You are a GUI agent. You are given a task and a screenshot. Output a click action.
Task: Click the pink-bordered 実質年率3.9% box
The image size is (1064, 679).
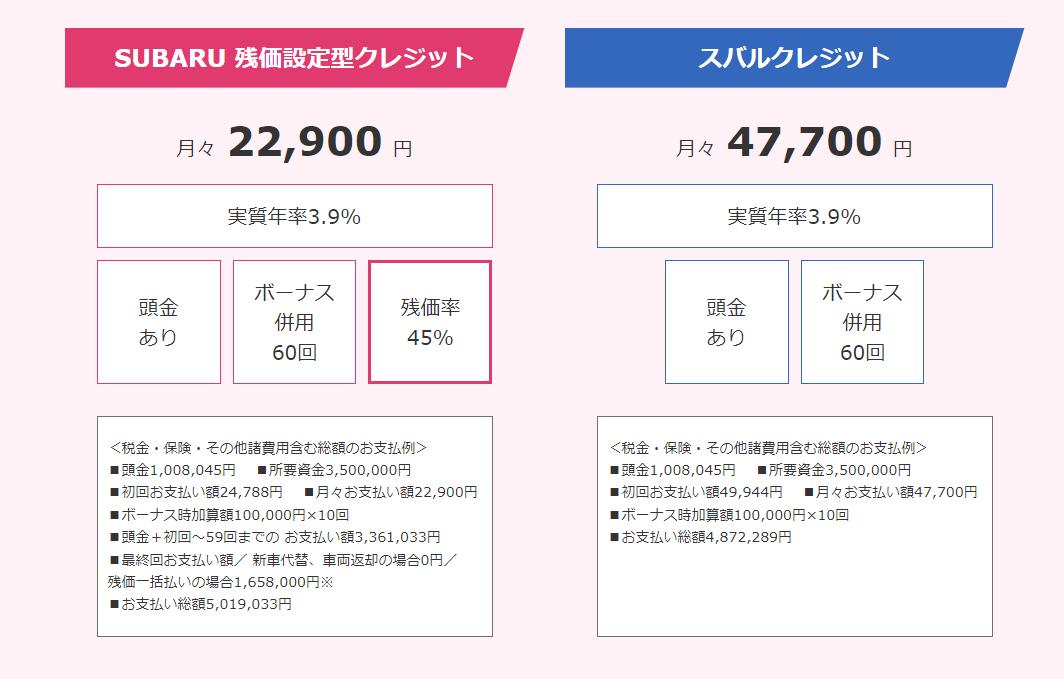294,216
